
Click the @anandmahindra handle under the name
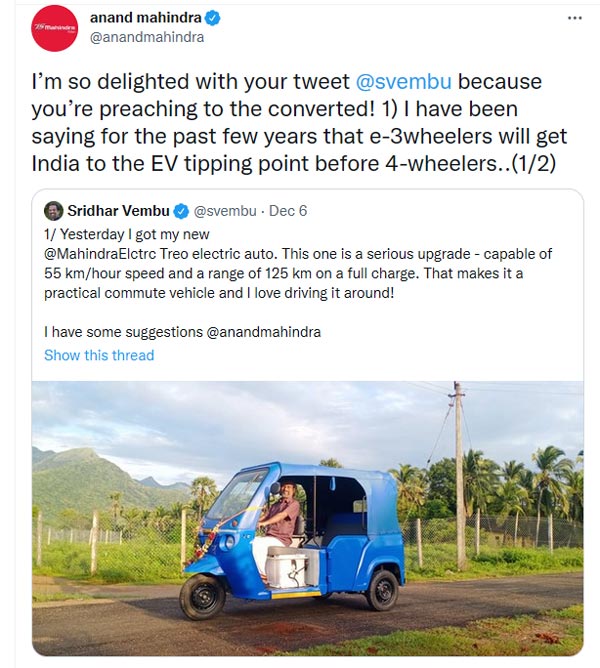[146, 38]
